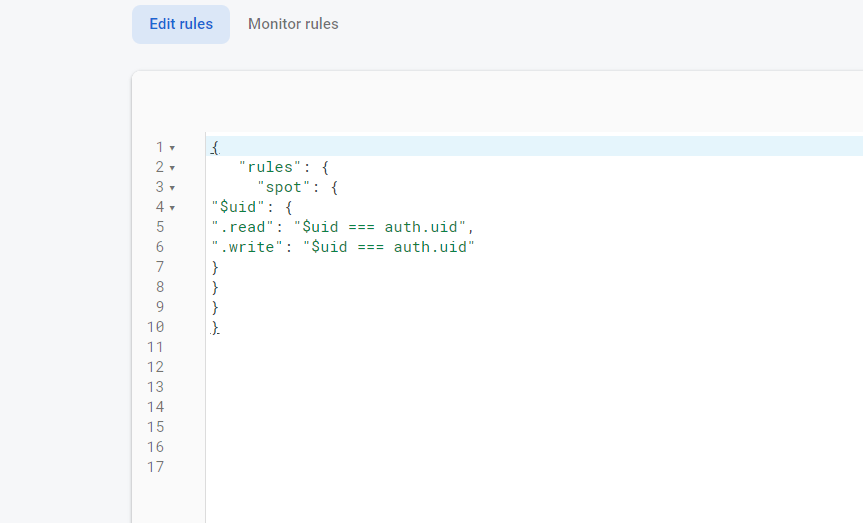863x523 pixels.
Task: Click line number 5 in the gutter
Action: 159,227
